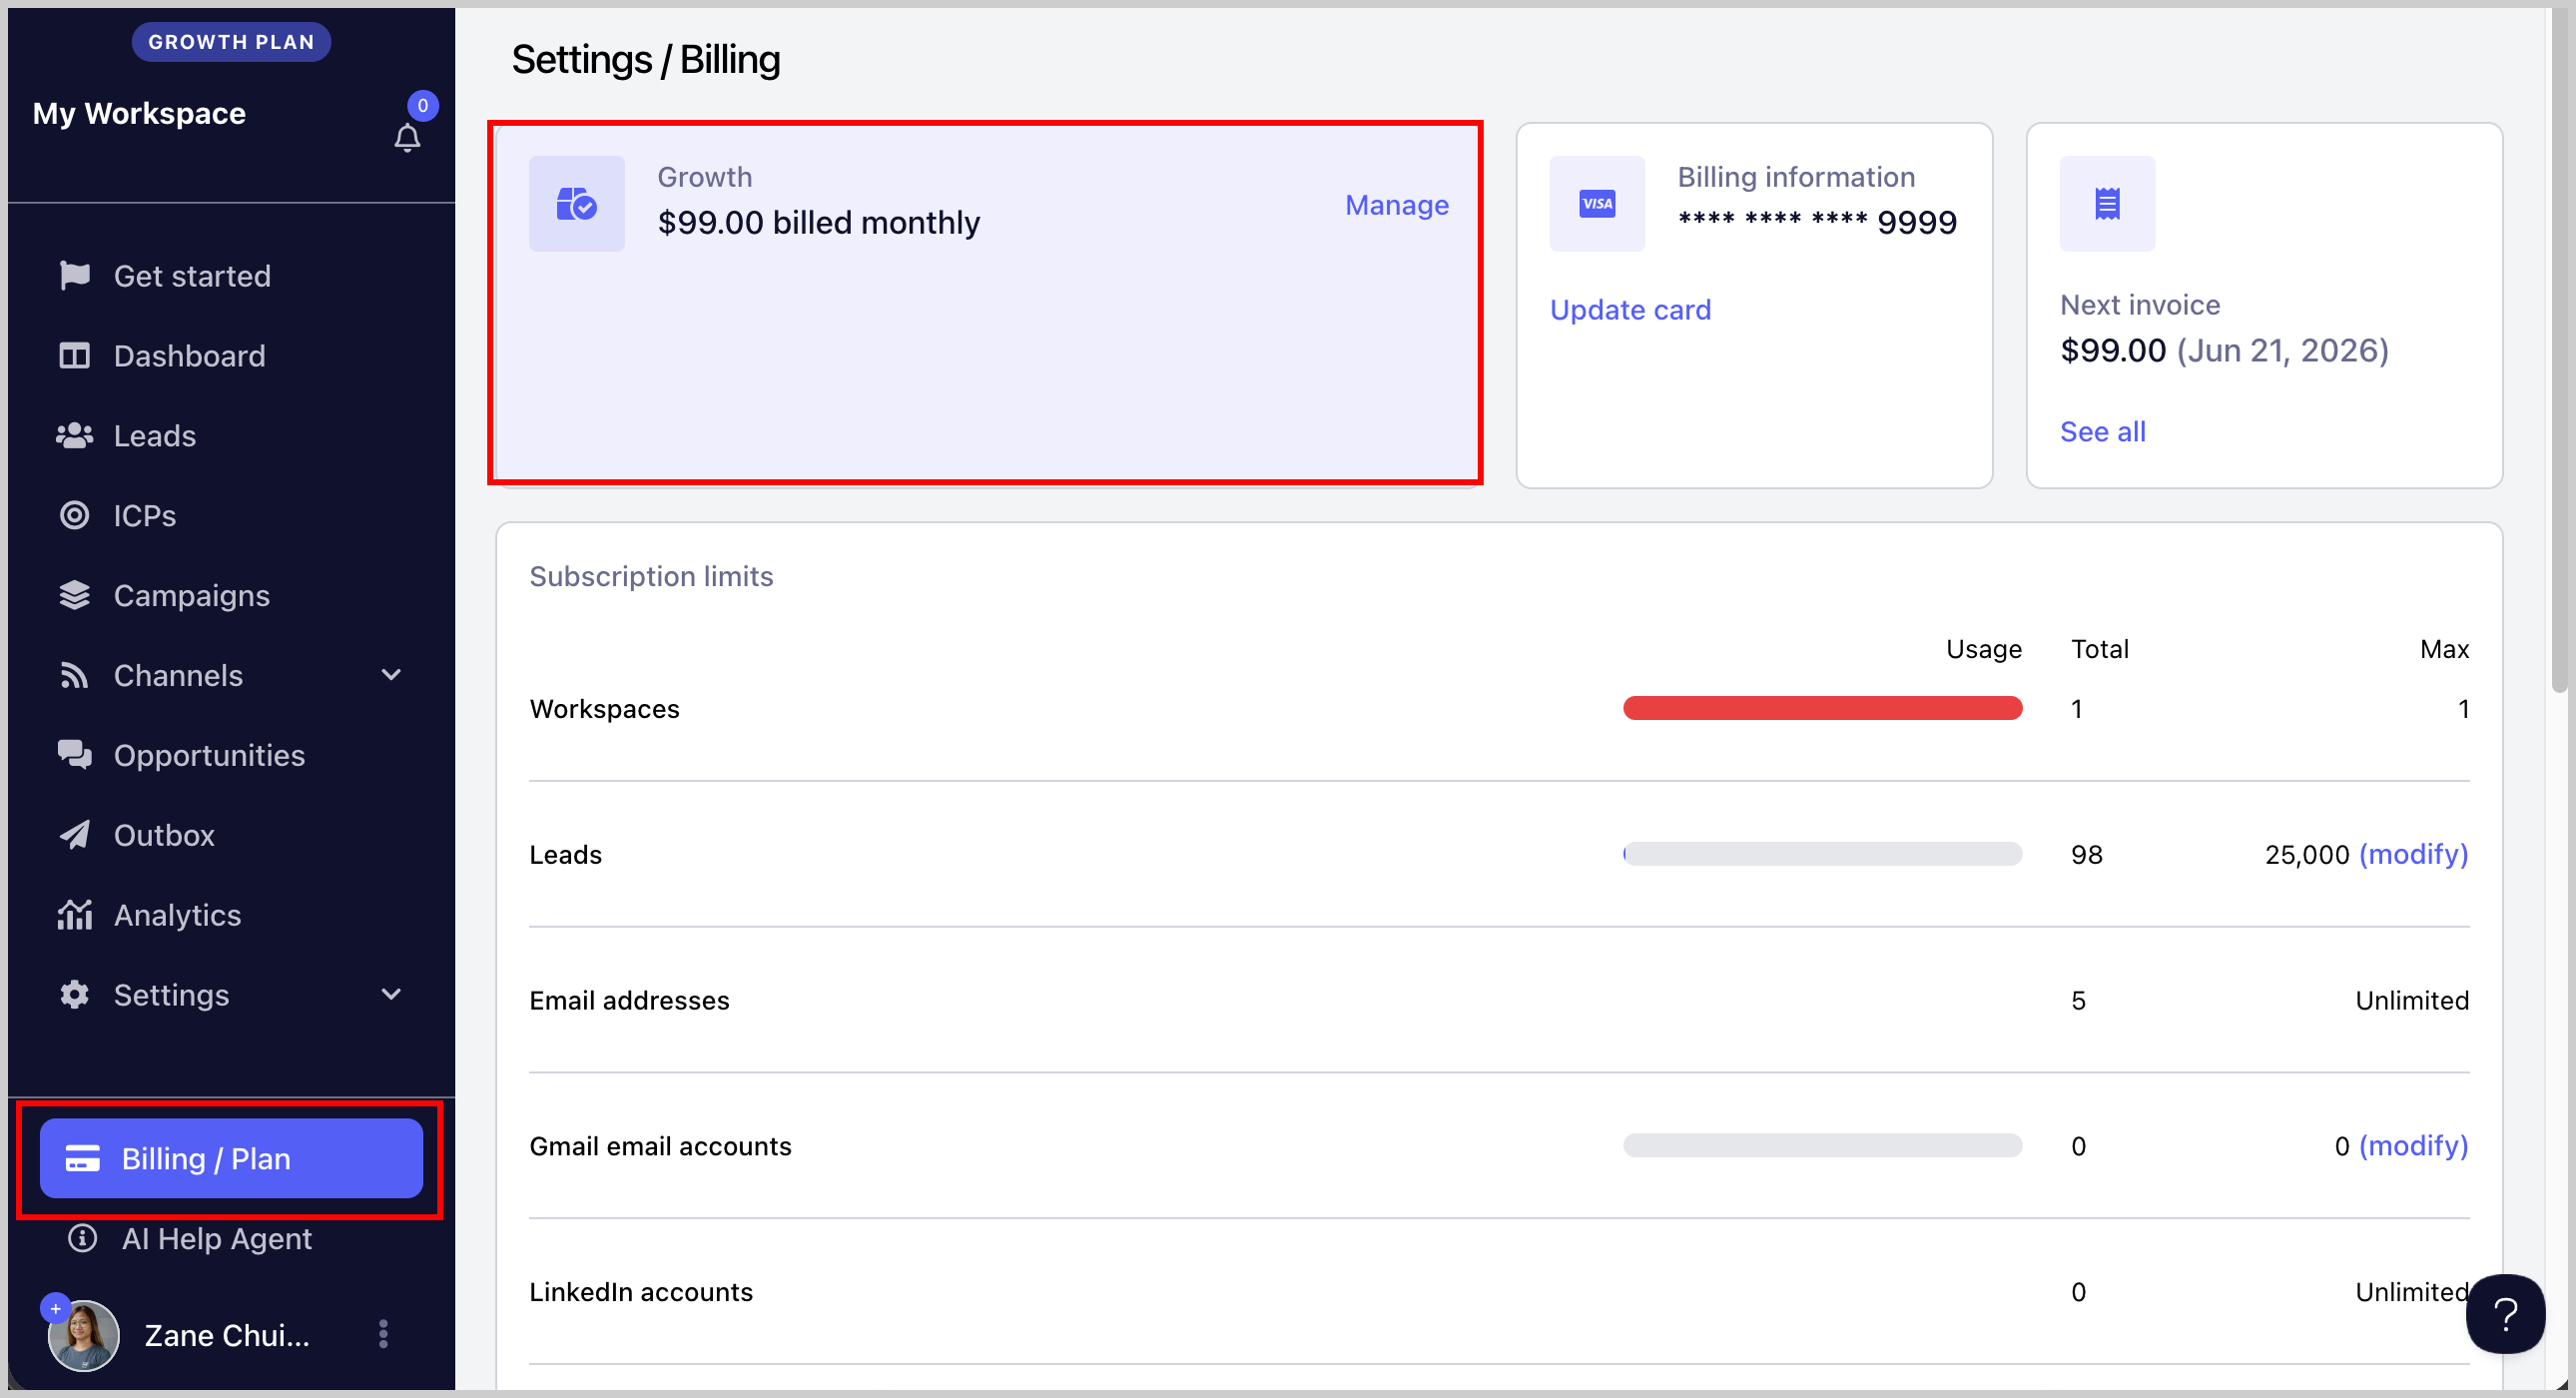The height and width of the screenshot is (1398, 2576).
Task: Click the Leads usage bar
Action: [x=1822, y=854]
